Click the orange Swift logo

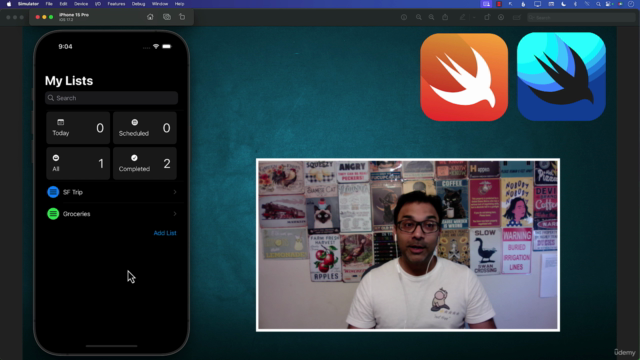pos(464,77)
